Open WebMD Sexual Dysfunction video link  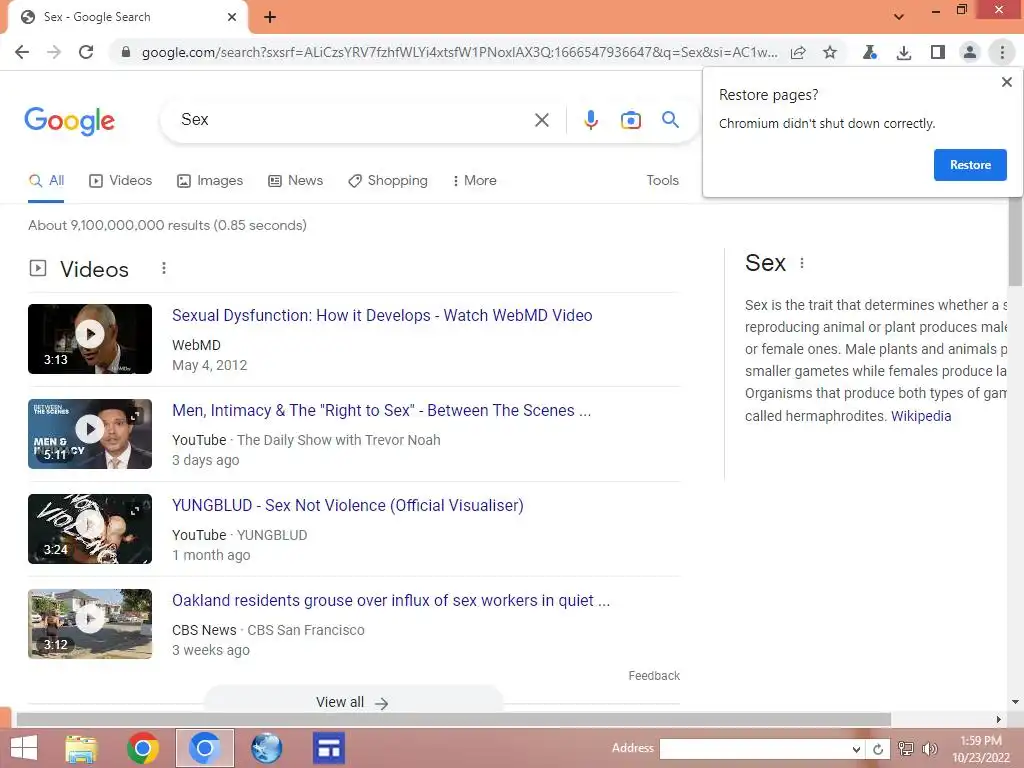(x=382, y=315)
